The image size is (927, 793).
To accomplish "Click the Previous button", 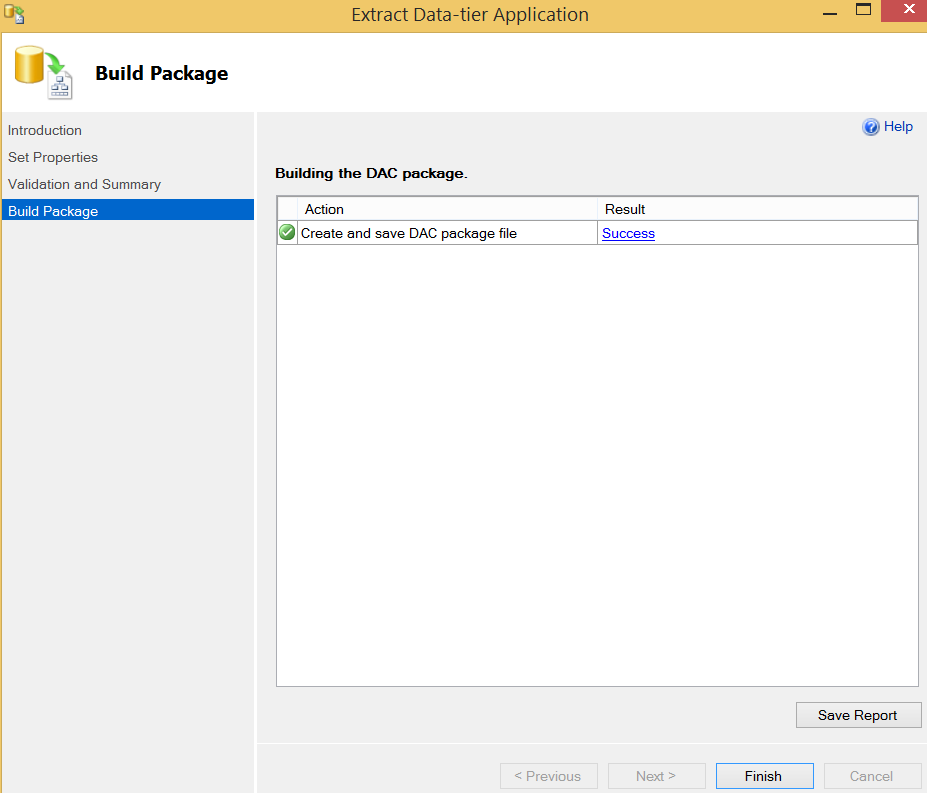I will point(548,776).
